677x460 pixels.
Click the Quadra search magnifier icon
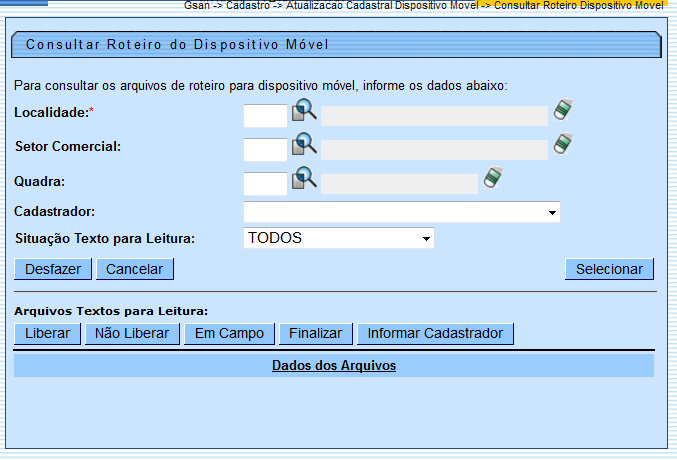304,180
